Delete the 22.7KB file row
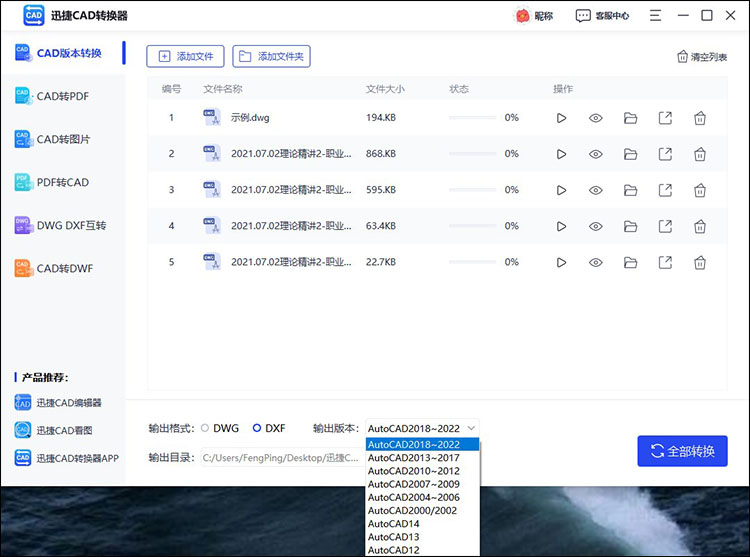 point(700,262)
